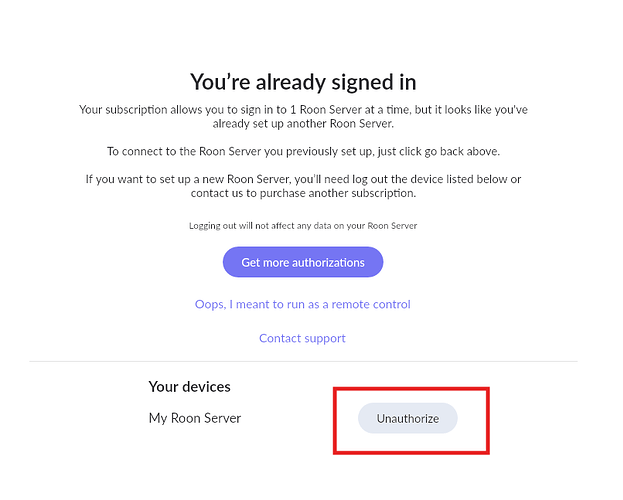Click 'already set up another Roon Server' text

tap(302, 124)
